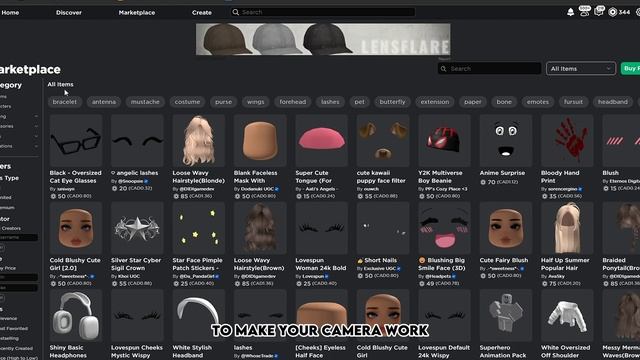Filter by the extension tag
The image size is (640, 360).
(435, 102)
